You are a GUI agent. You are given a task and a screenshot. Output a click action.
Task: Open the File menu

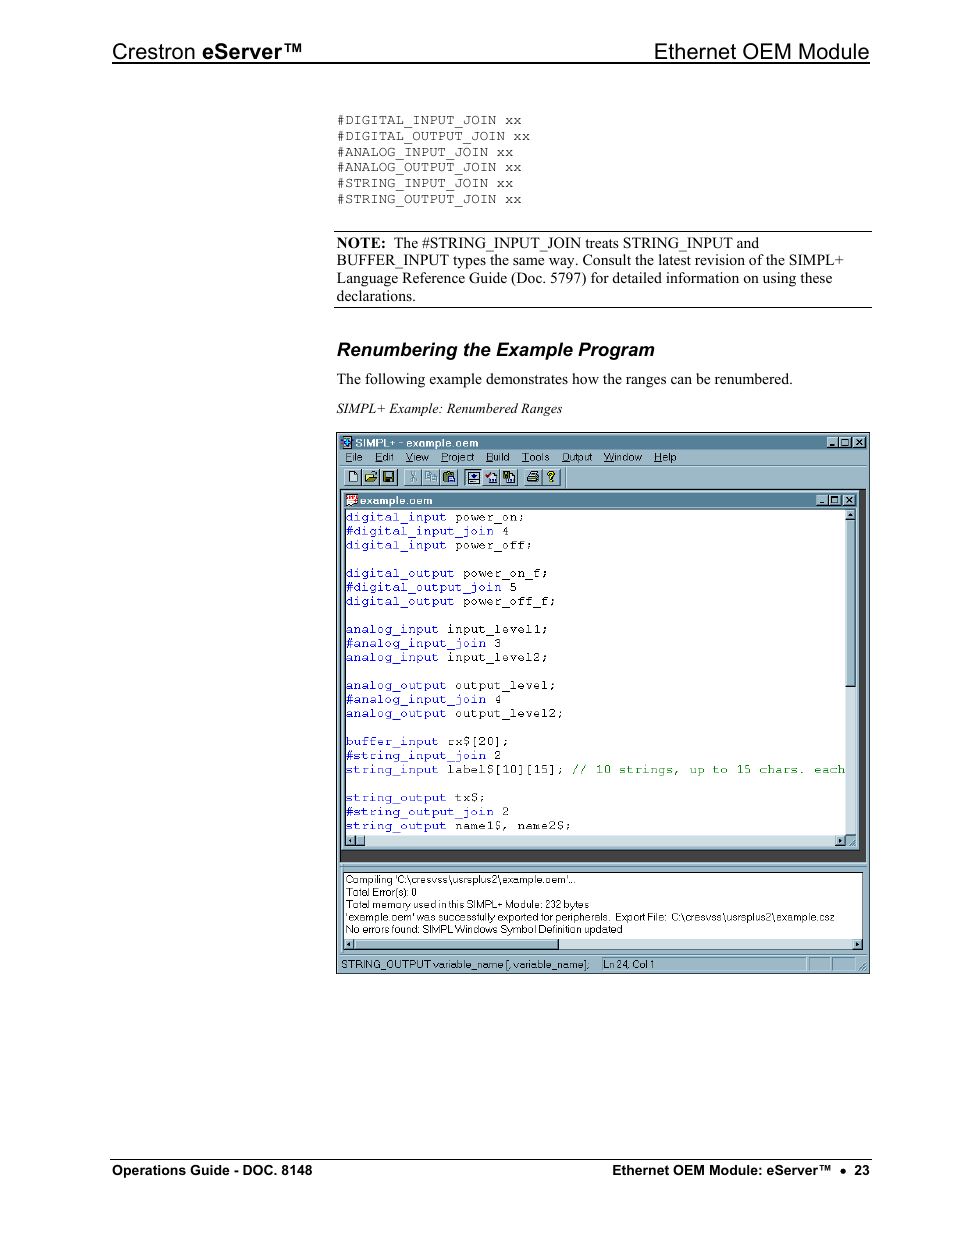(354, 457)
